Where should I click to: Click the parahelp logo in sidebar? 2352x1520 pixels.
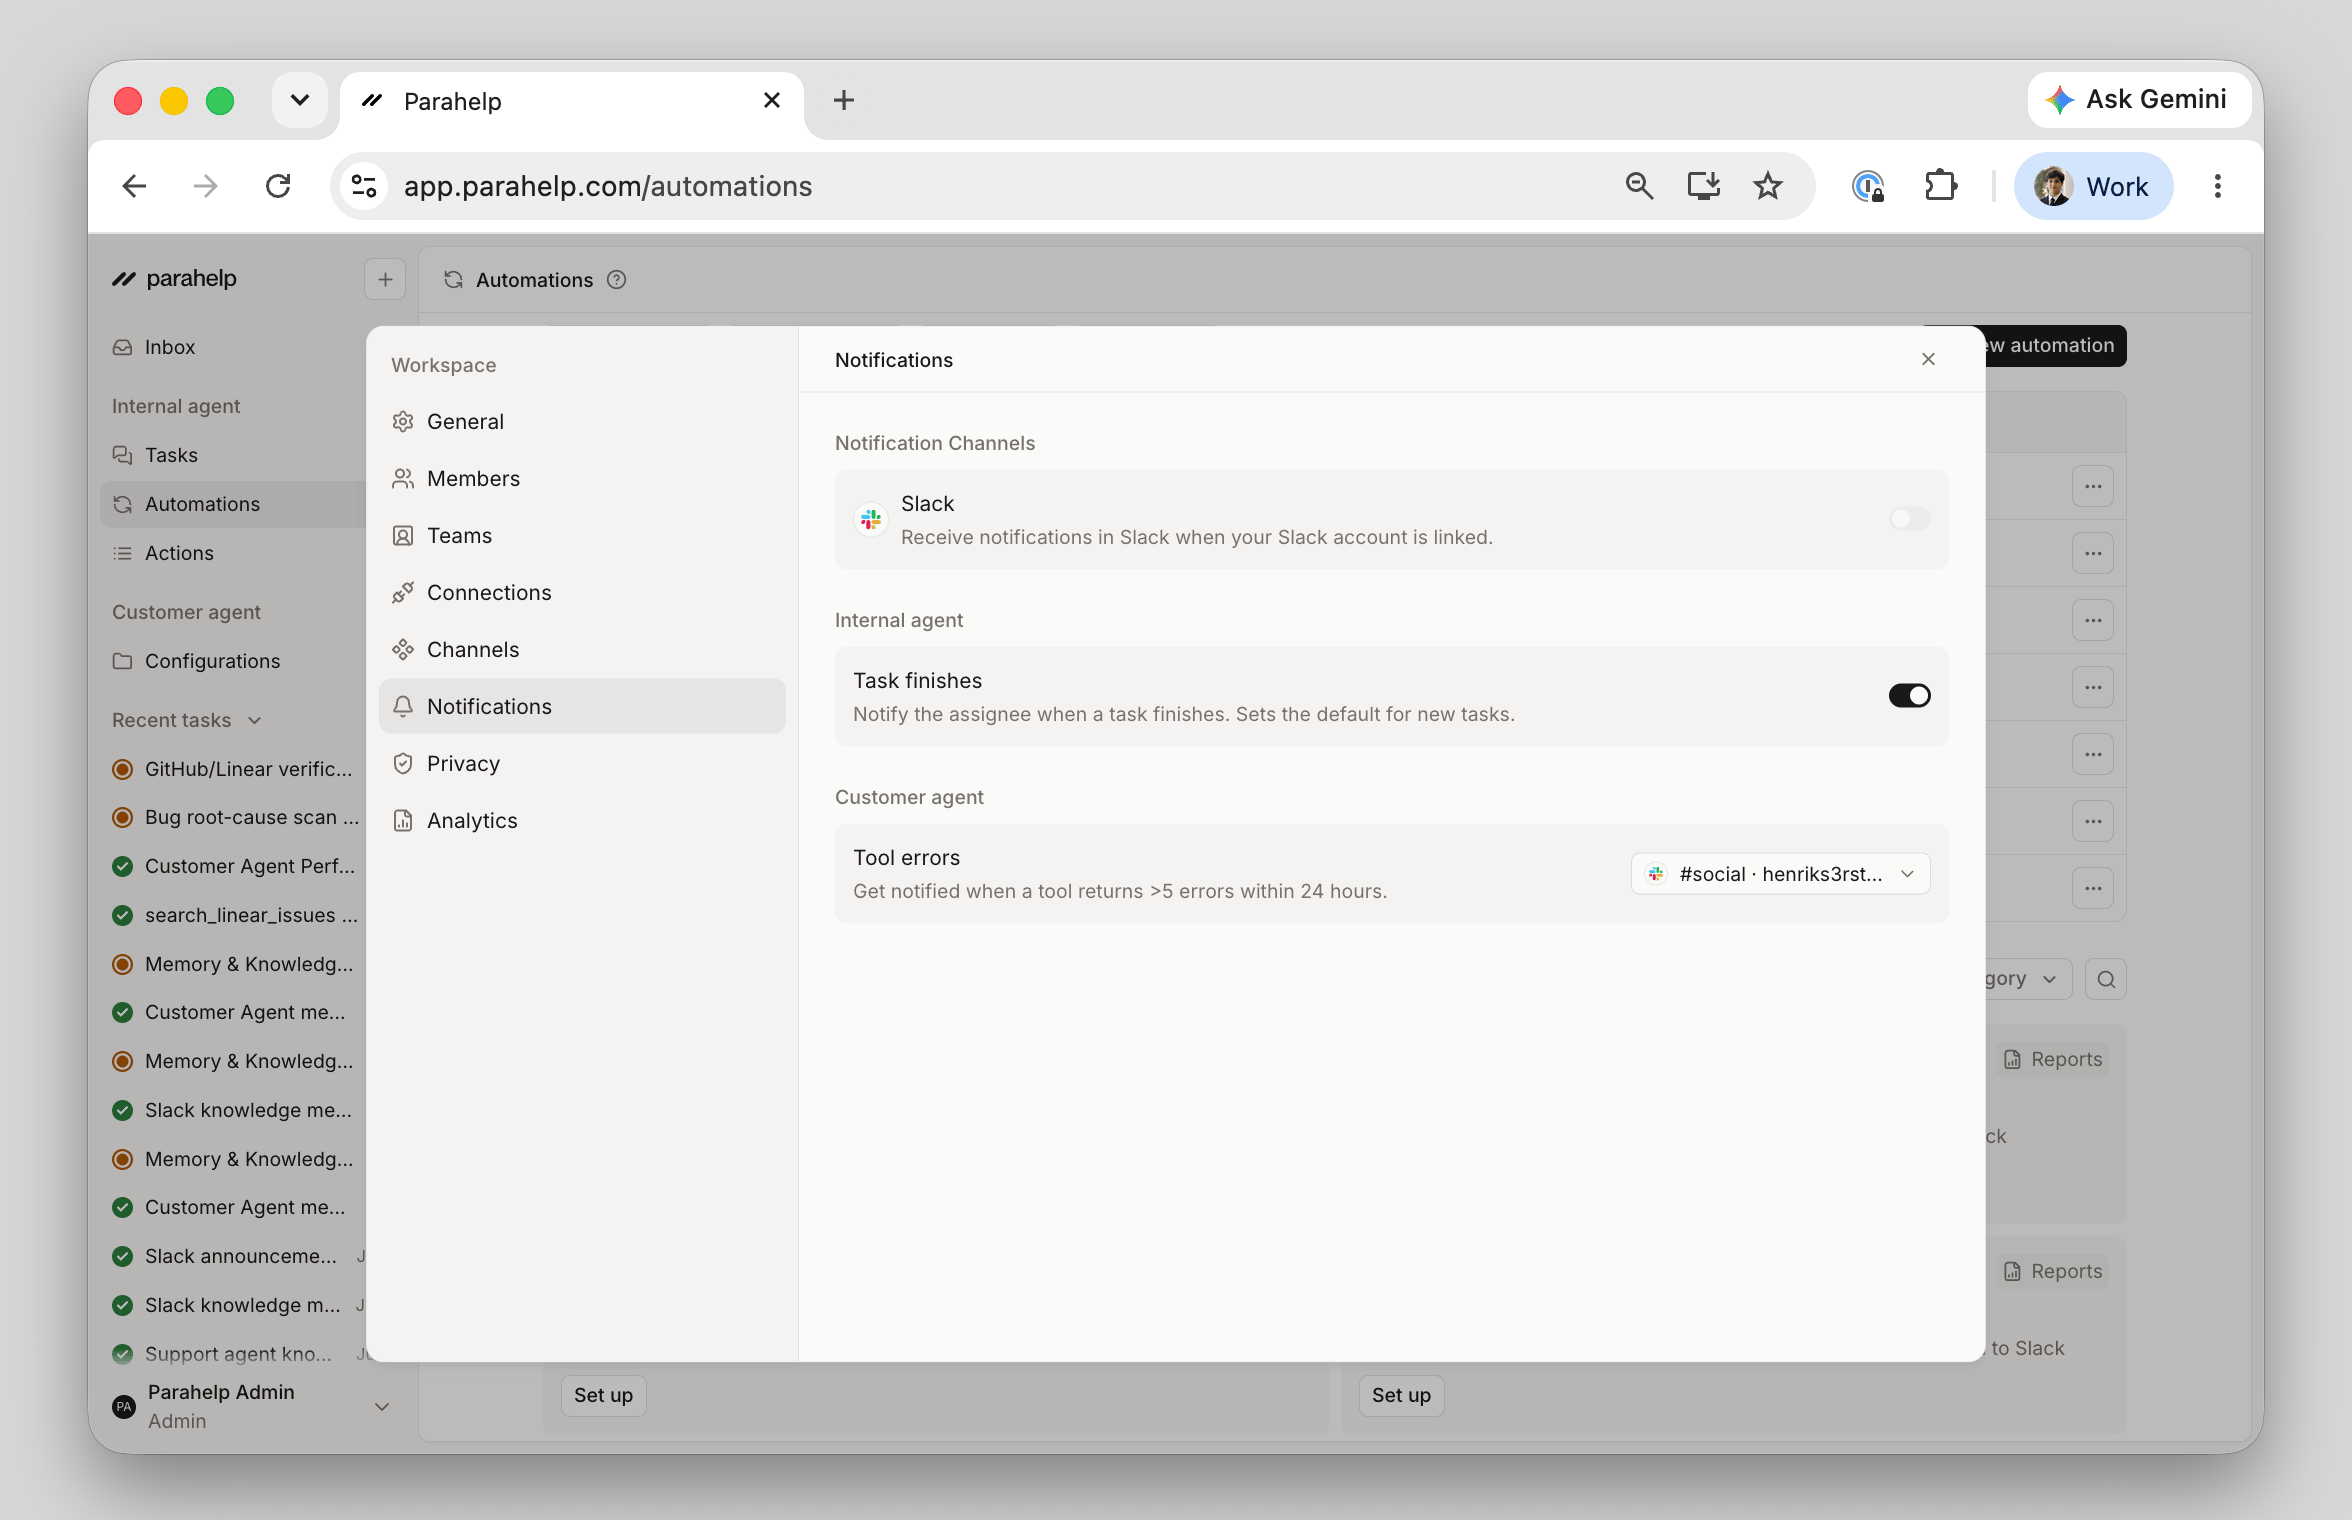(175, 279)
